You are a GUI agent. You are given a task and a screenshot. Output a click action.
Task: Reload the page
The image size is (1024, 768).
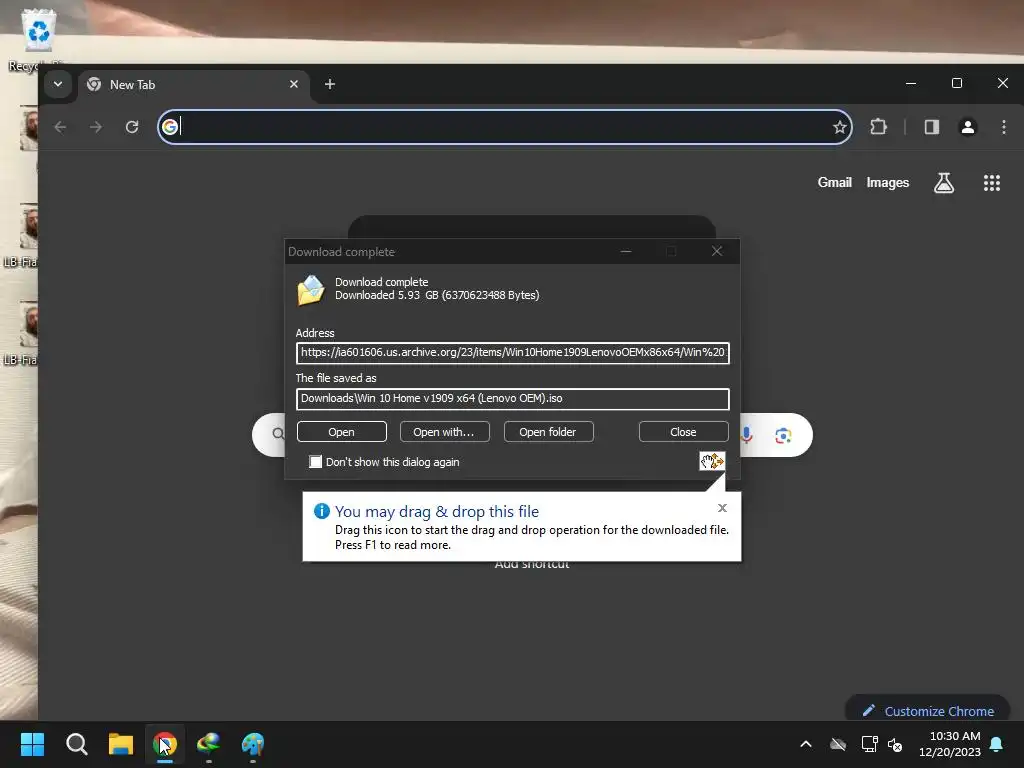[132, 127]
